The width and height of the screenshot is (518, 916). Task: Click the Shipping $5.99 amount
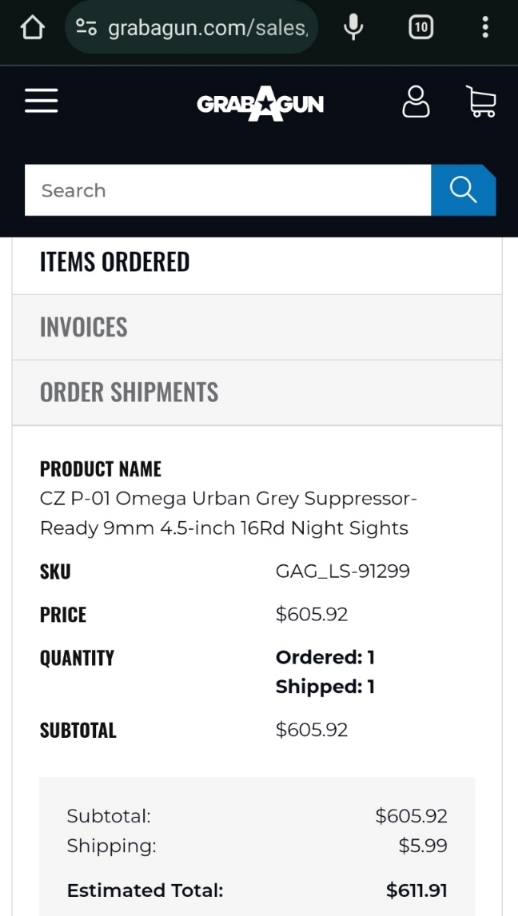click(423, 845)
